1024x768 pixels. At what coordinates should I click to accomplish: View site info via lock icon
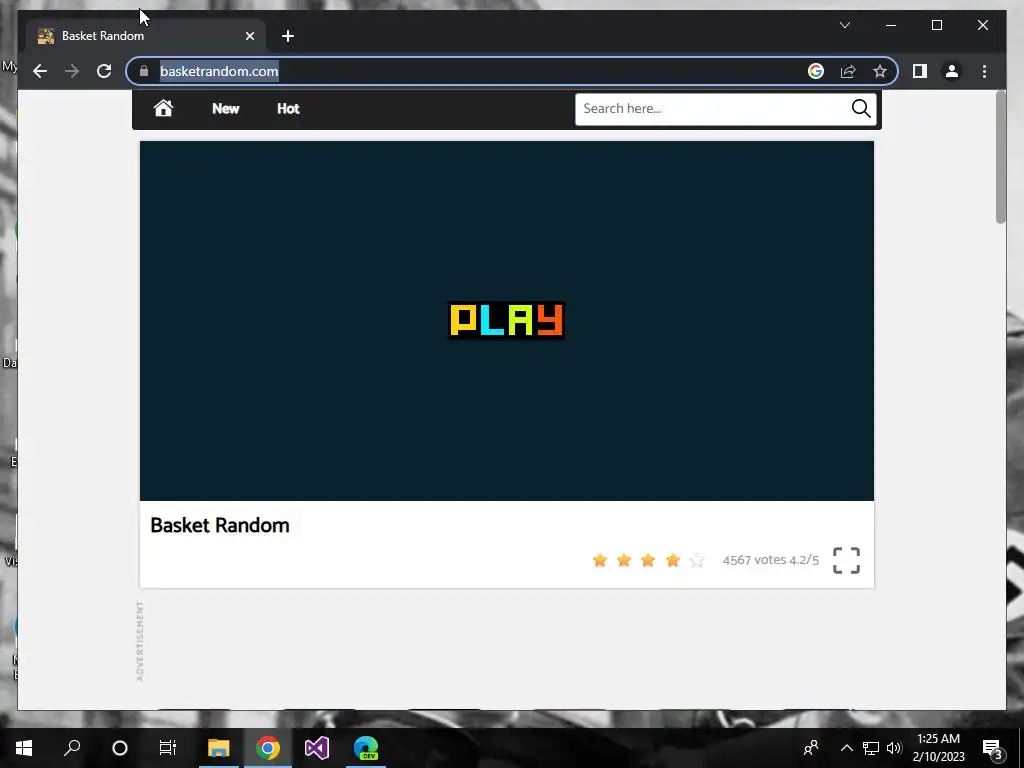pos(144,71)
